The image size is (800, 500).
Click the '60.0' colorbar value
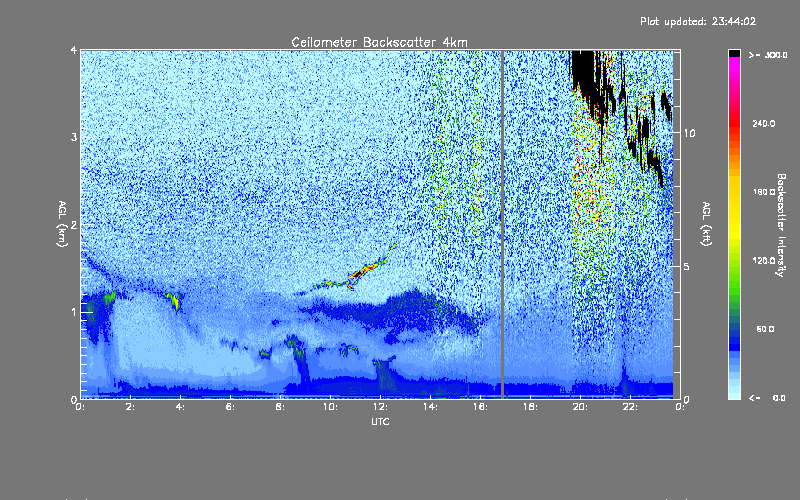pos(765,329)
